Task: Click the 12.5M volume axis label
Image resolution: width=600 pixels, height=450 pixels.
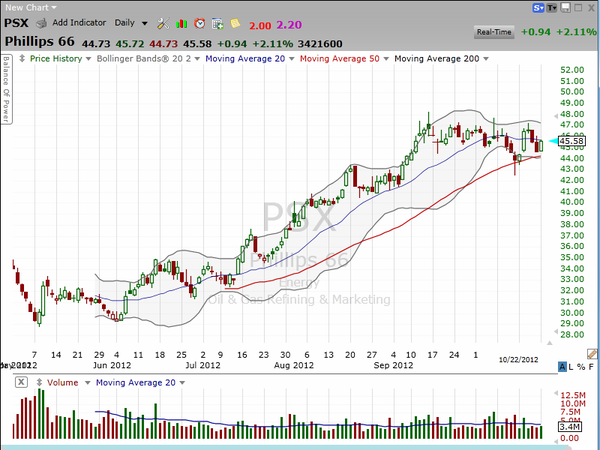Action: [573, 395]
